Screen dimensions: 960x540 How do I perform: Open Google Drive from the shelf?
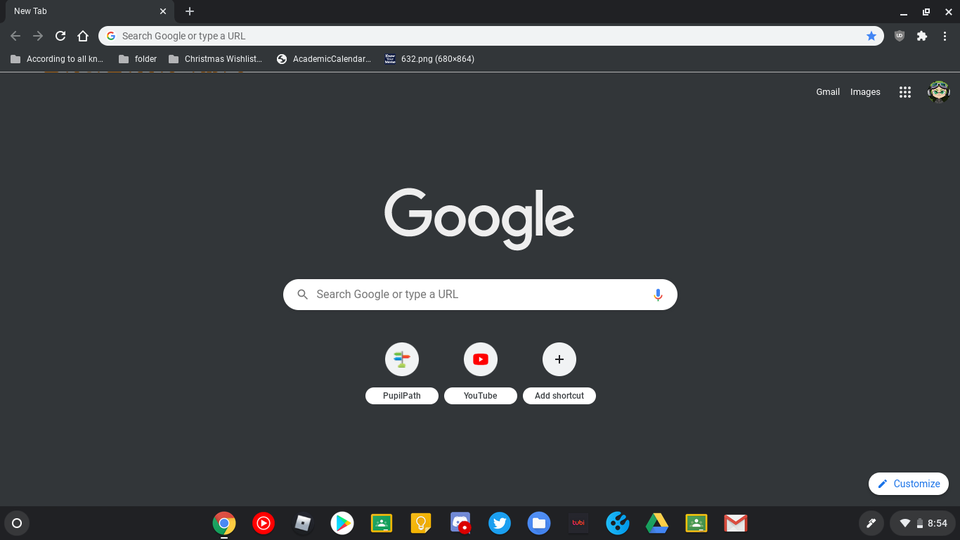pyautogui.click(x=657, y=523)
